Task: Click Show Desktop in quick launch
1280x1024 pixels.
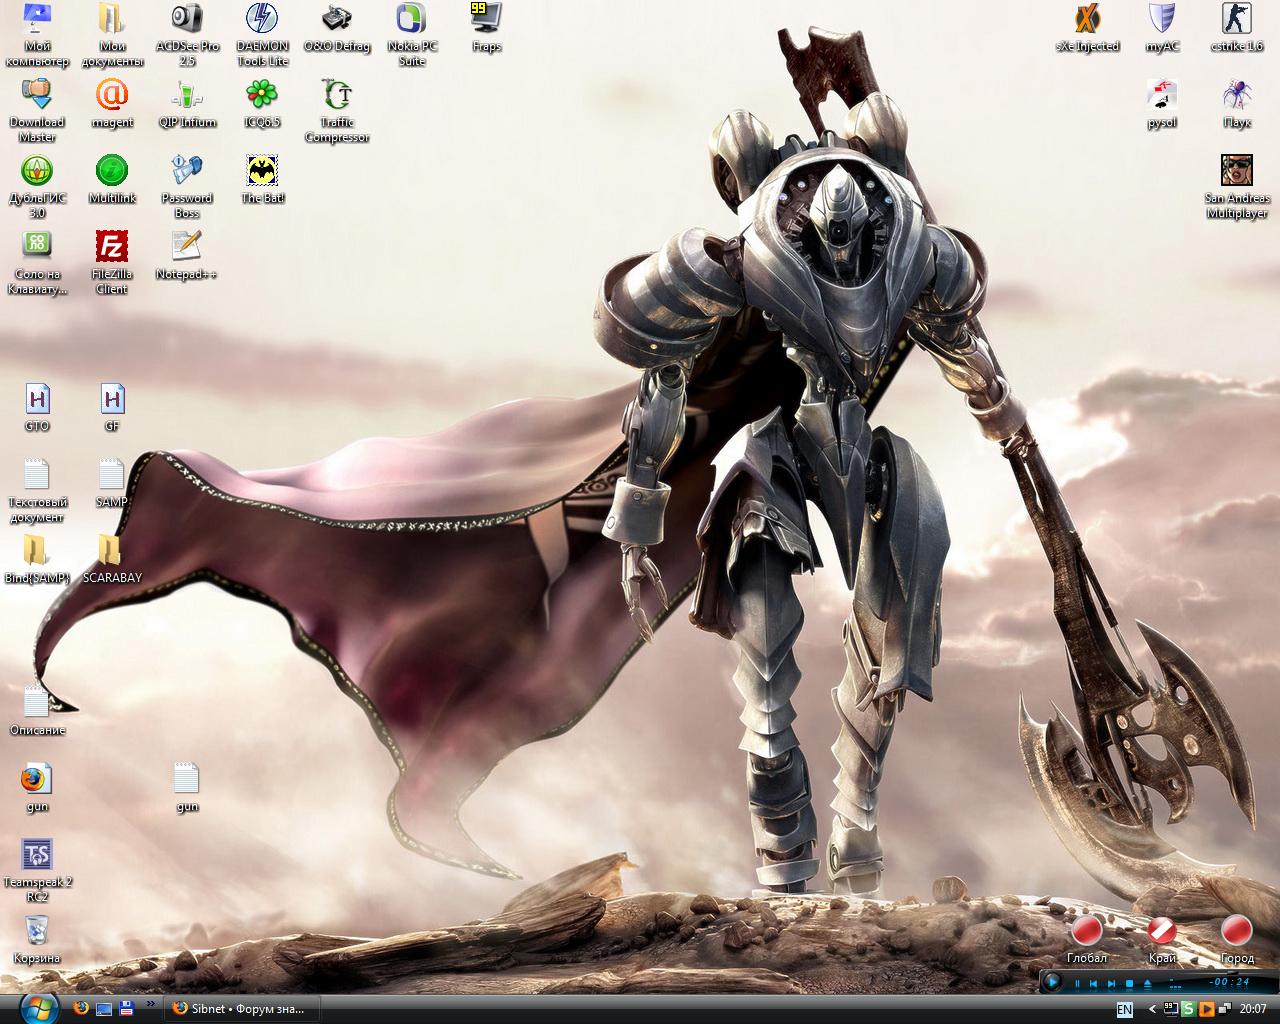Action: pyautogui.click(x=104, y=1008)
